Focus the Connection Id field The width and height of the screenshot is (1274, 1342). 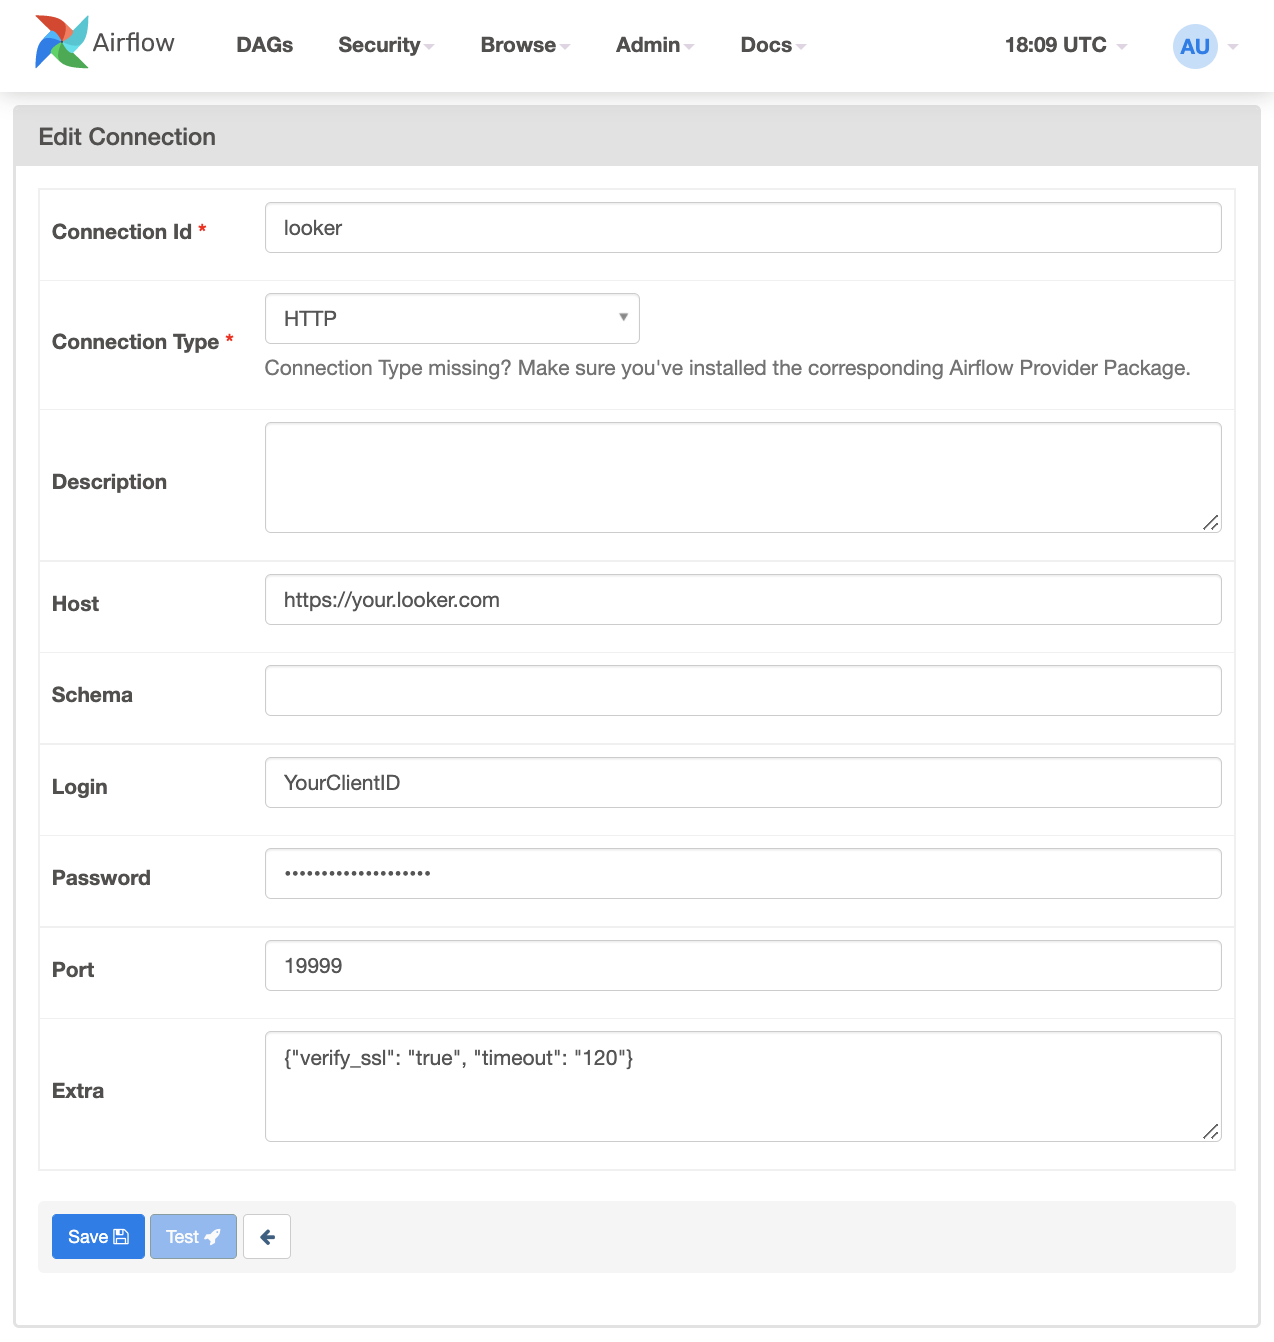743,228
